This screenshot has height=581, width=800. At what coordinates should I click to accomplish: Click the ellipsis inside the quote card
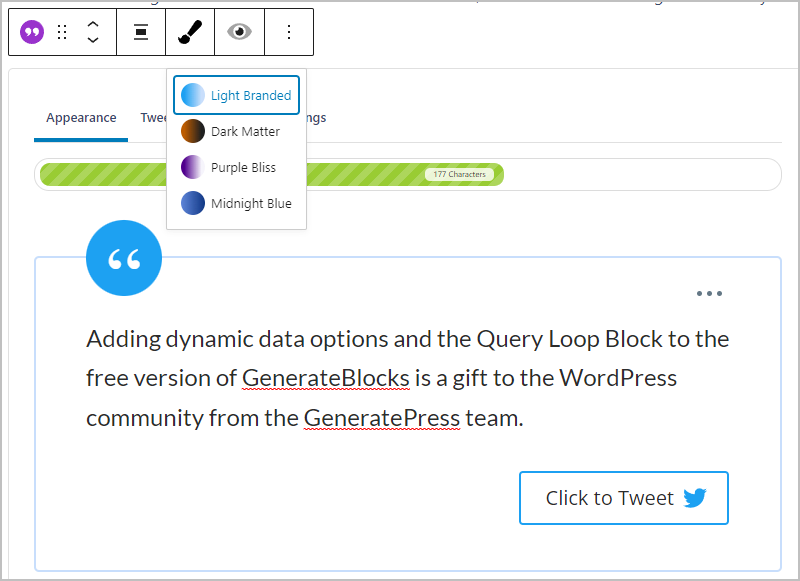(x=710, y=293)
